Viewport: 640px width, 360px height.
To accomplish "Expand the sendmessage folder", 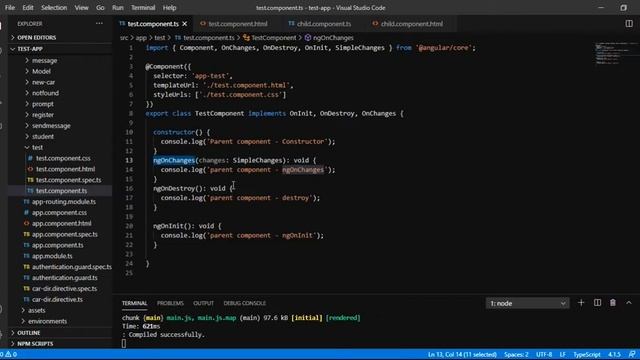I will [x=51, y=126].
